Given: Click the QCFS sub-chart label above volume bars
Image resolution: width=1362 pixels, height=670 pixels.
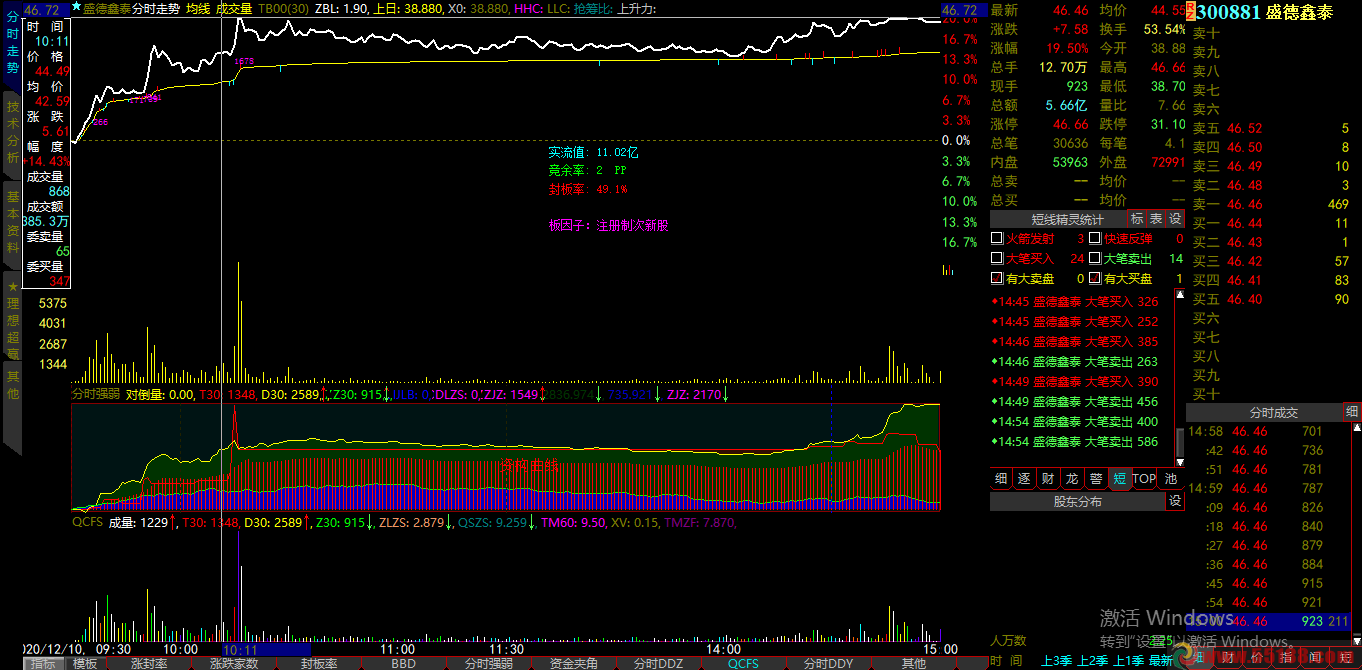Looking at the screenshot, I should [x=86, y=521].
